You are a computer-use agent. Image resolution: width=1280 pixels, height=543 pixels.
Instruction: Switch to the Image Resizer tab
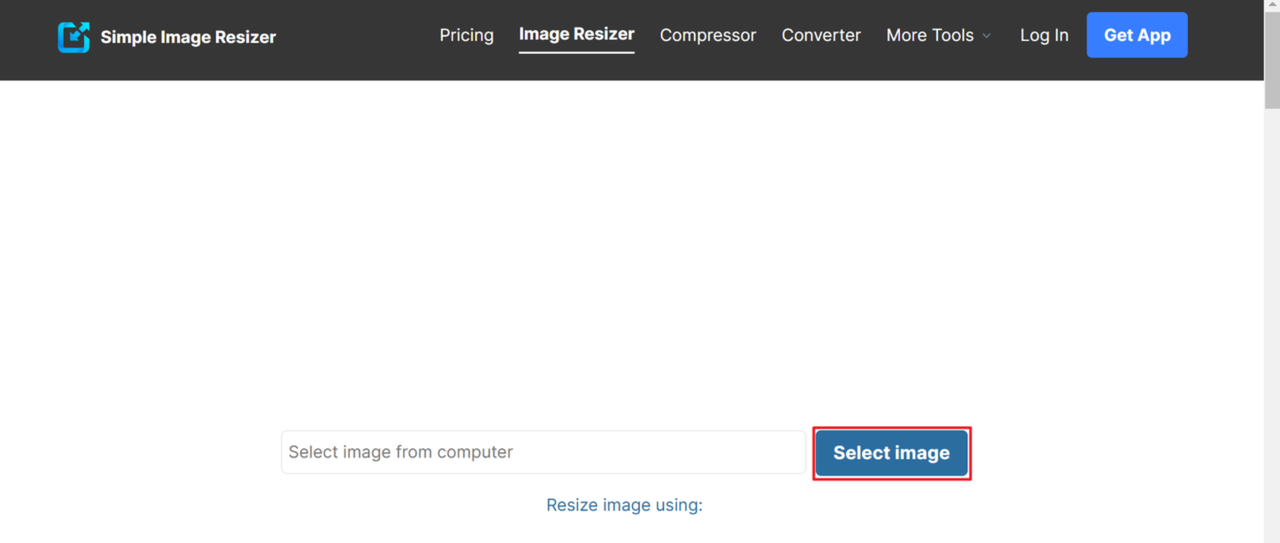tap(576, 34)
